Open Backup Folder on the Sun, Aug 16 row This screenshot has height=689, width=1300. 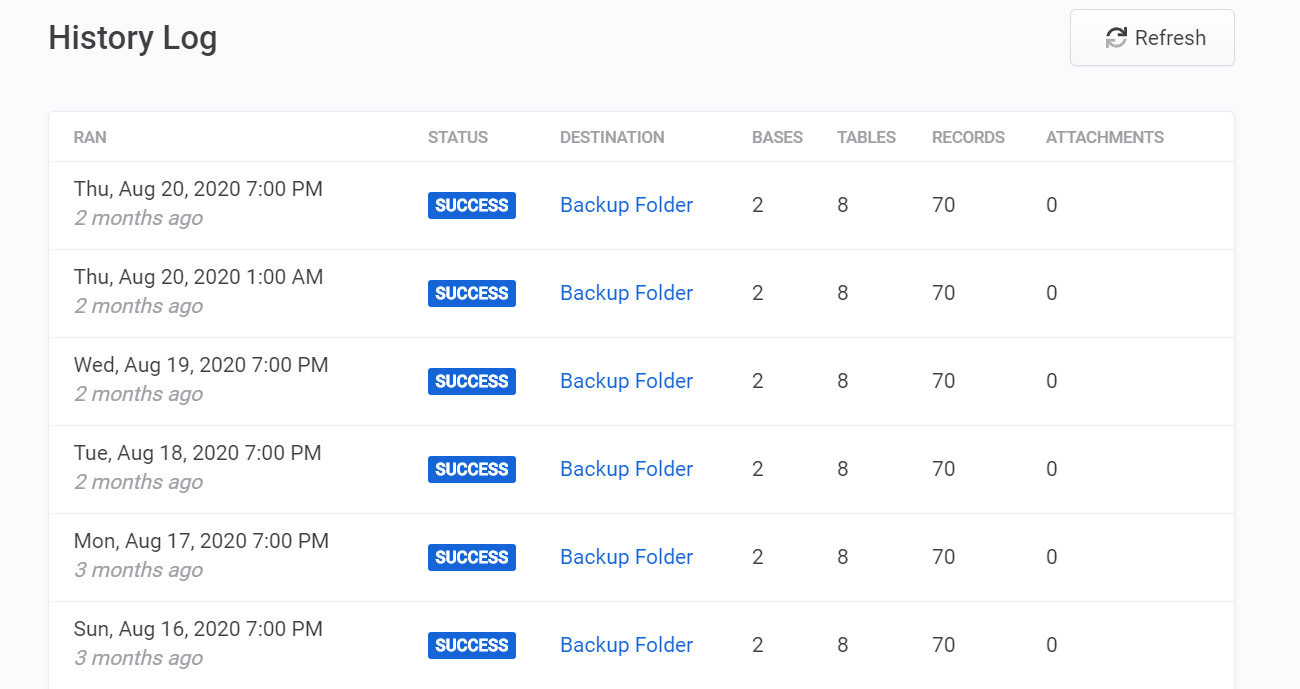(626, 645)
